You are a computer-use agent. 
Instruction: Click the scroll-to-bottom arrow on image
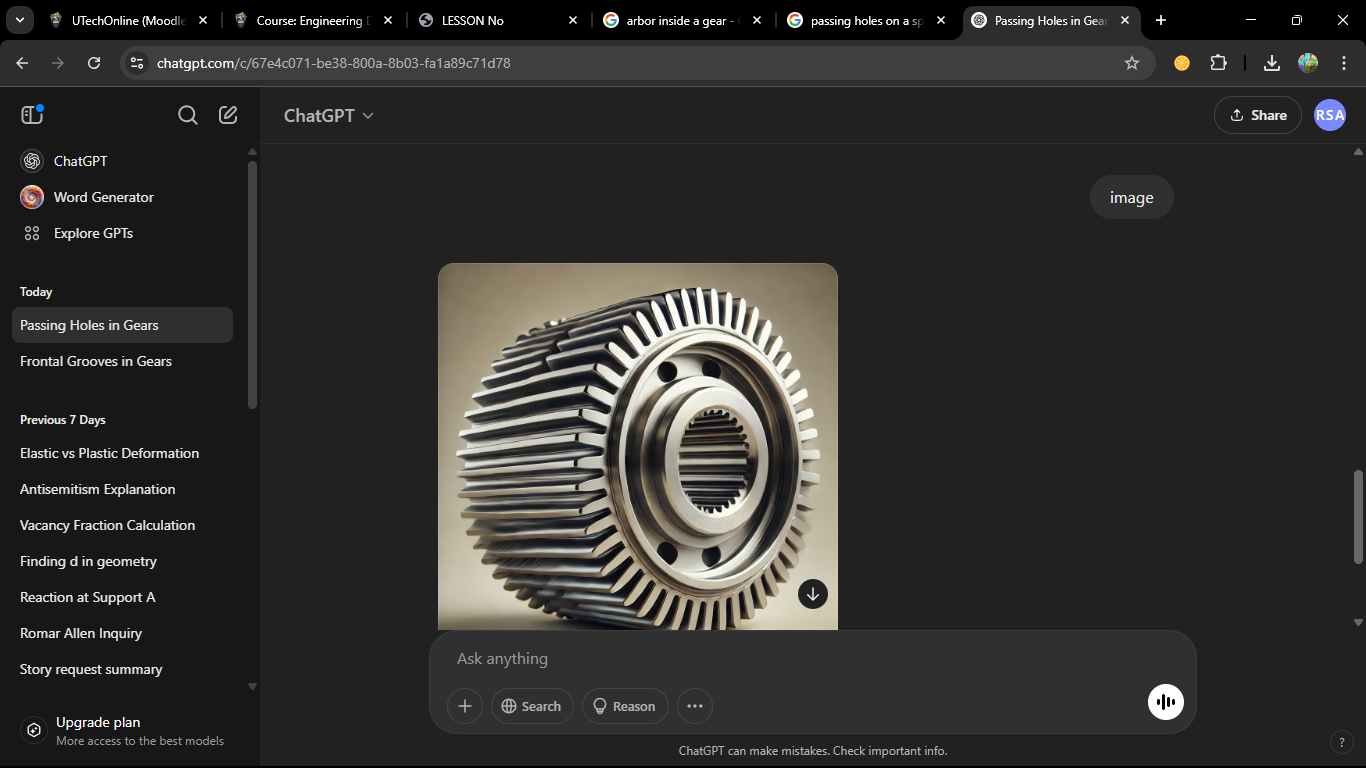pyautogui.click(x=813, y=593)
